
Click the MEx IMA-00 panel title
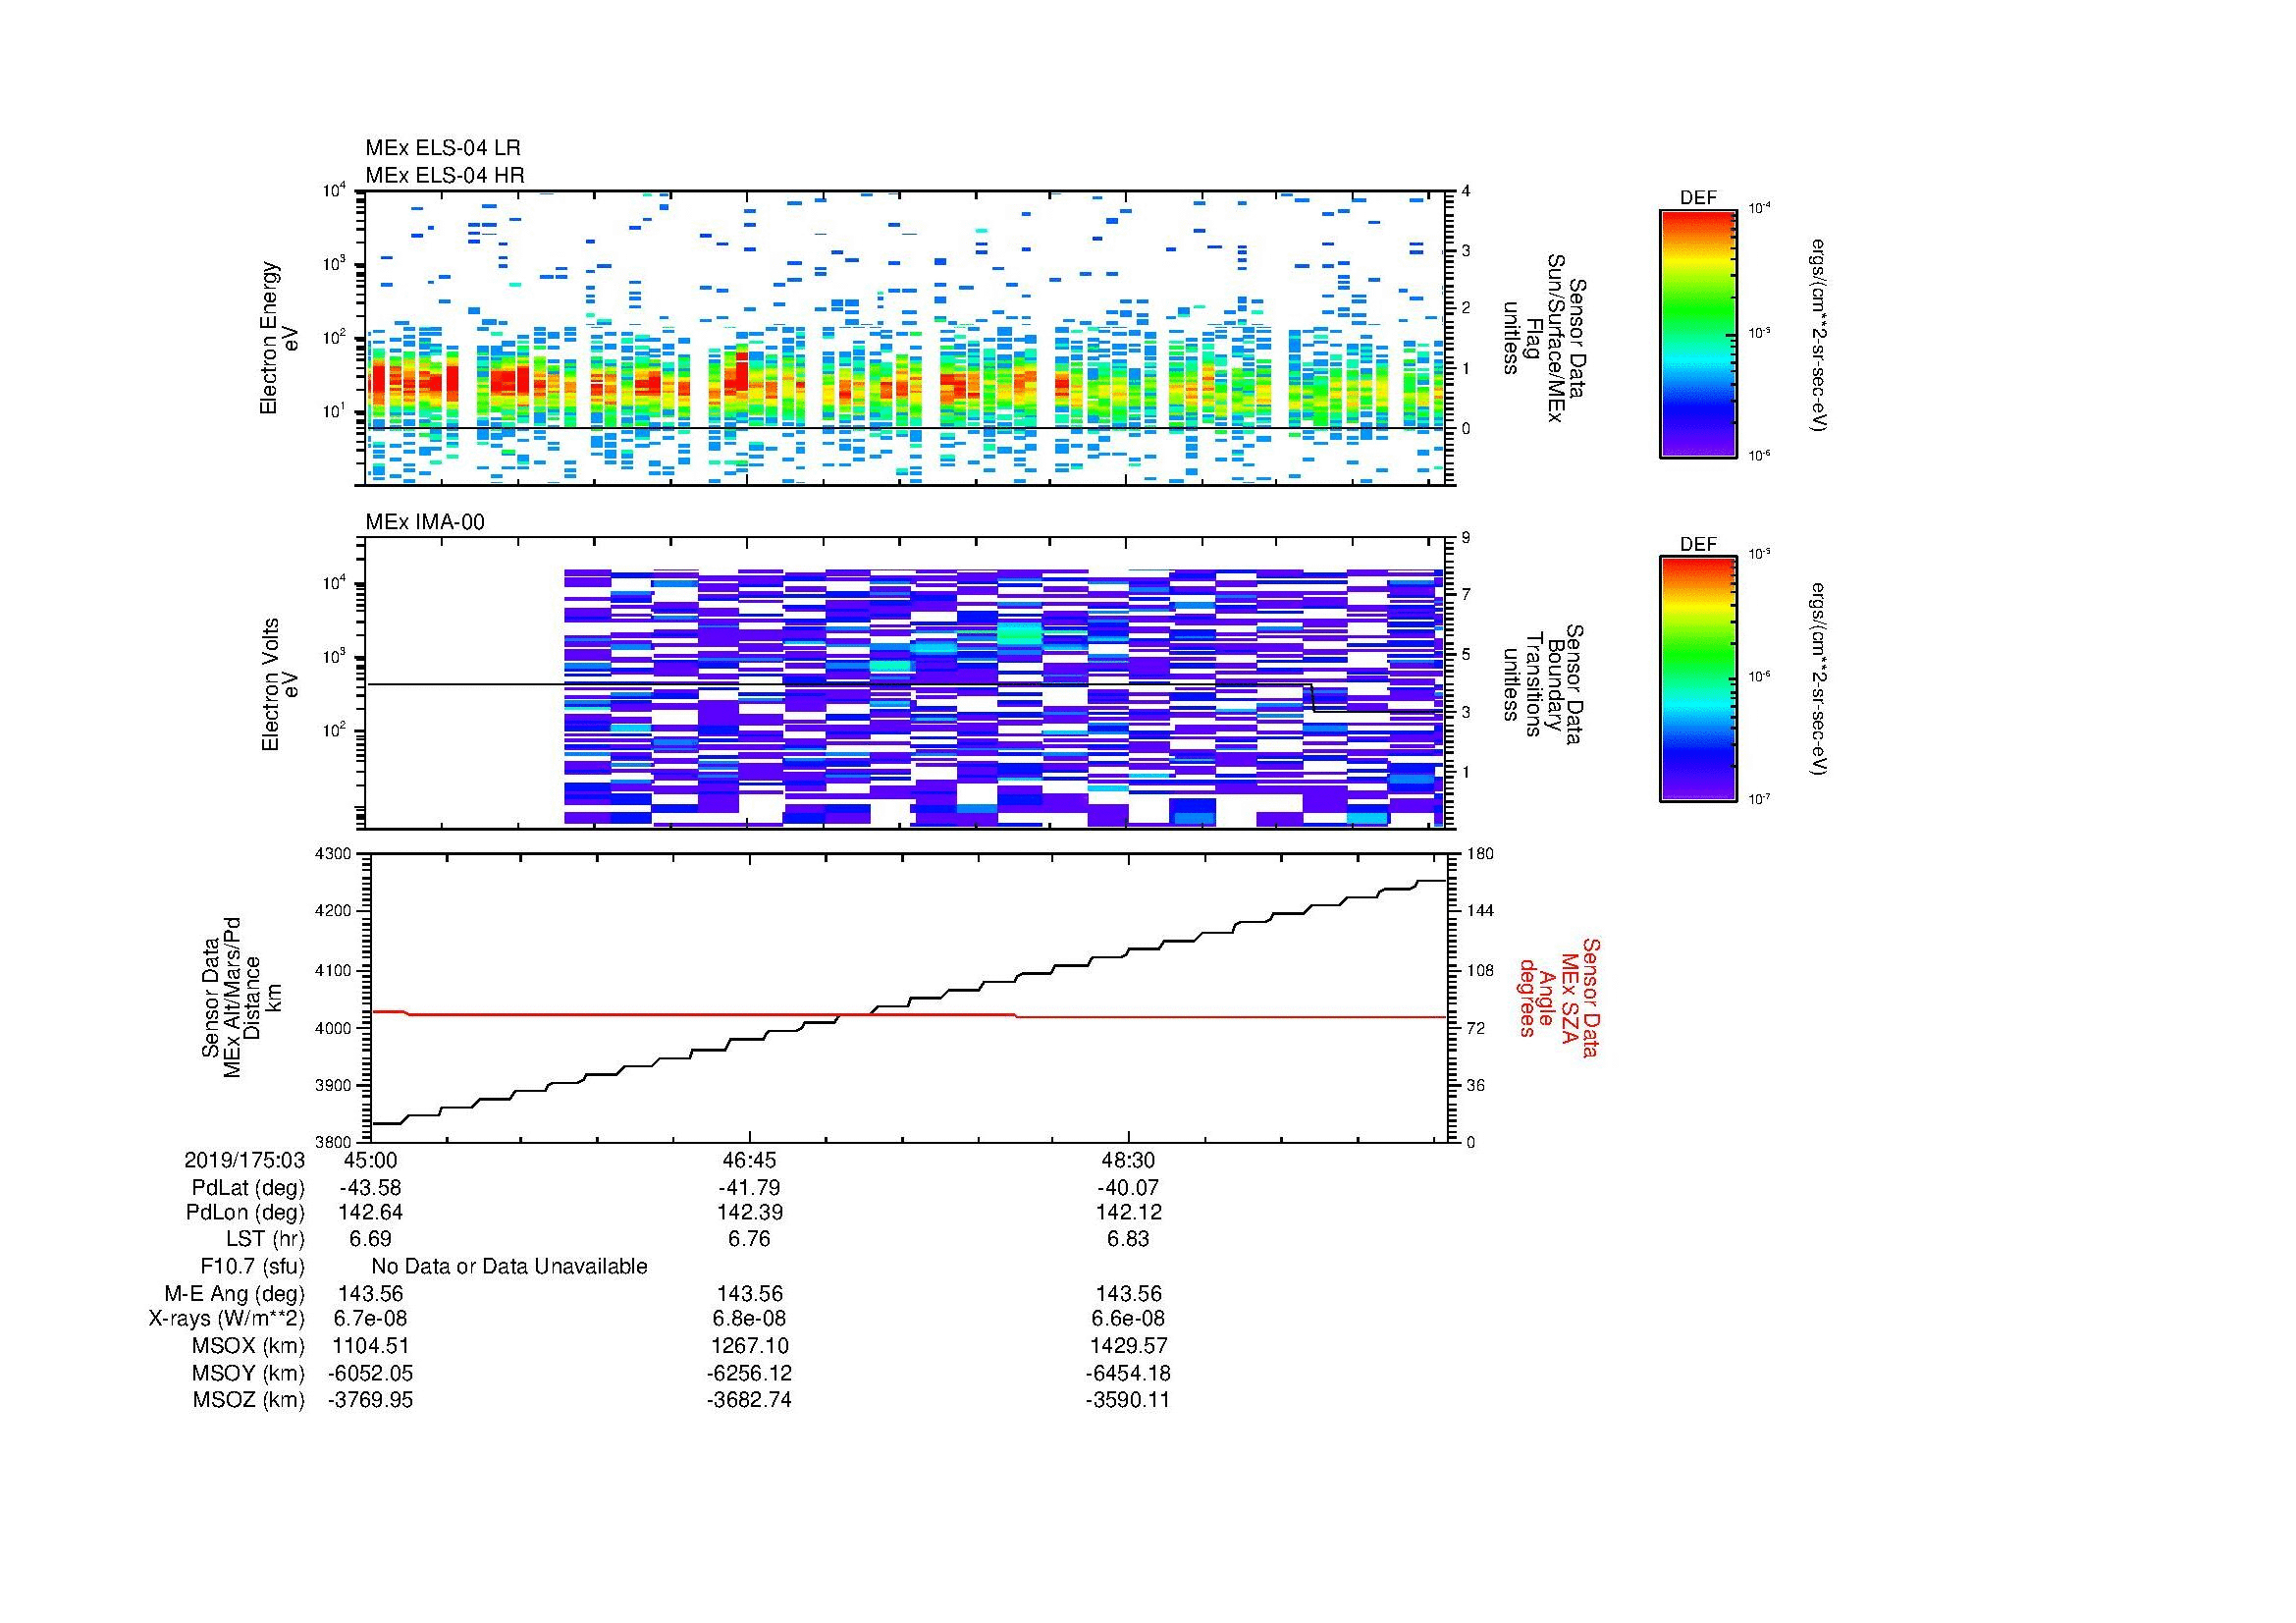click(x=424, y=522)
